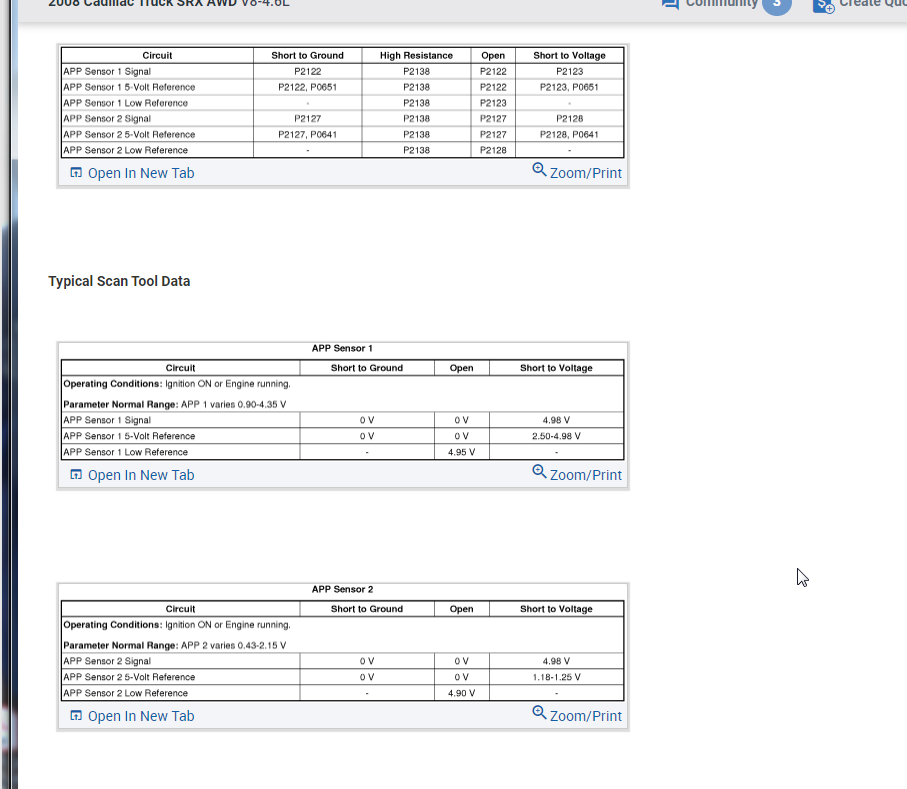Click new-tab icon under APP Sensor 1 table
Viewport: 907px width, 789px height.
pyautogui.click(x=76, y=474)
